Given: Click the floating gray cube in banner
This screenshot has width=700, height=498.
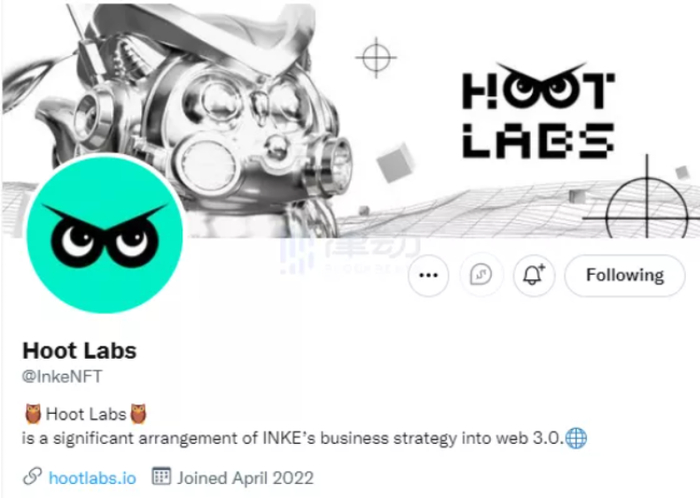Looking at the screenshot, I should click(x=396, y=162).
